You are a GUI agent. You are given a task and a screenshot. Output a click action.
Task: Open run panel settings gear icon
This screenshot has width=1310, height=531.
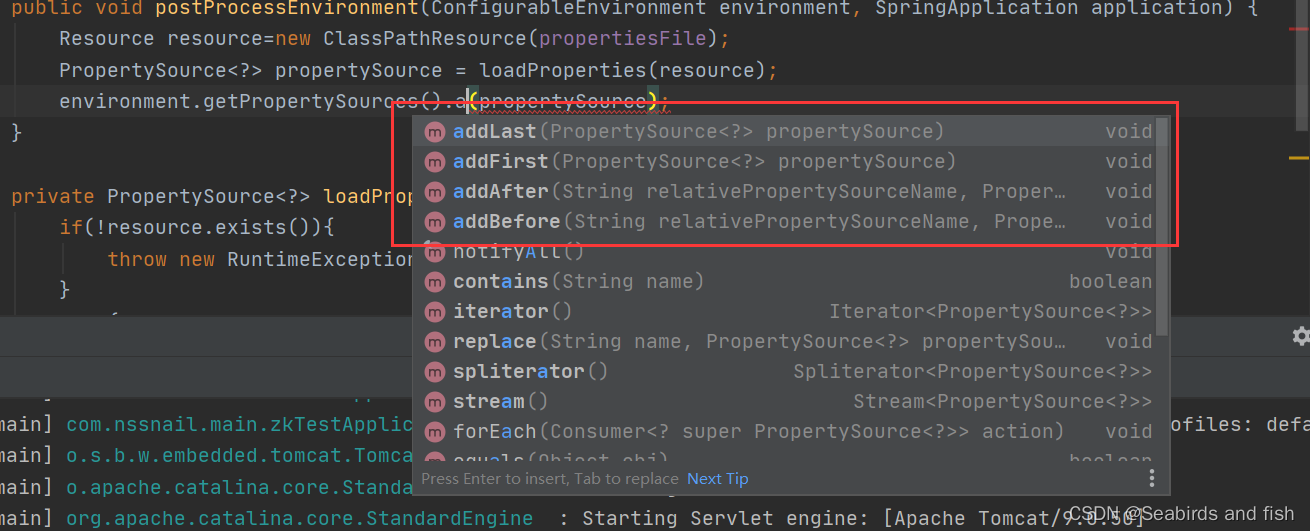point(1300,336)
